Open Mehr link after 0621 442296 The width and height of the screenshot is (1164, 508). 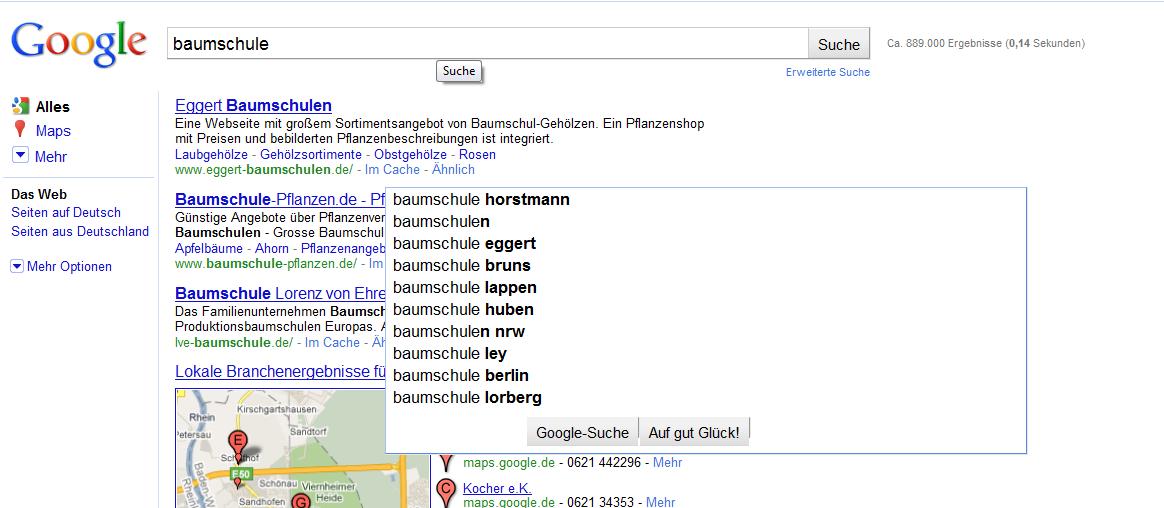pos(667,463)
